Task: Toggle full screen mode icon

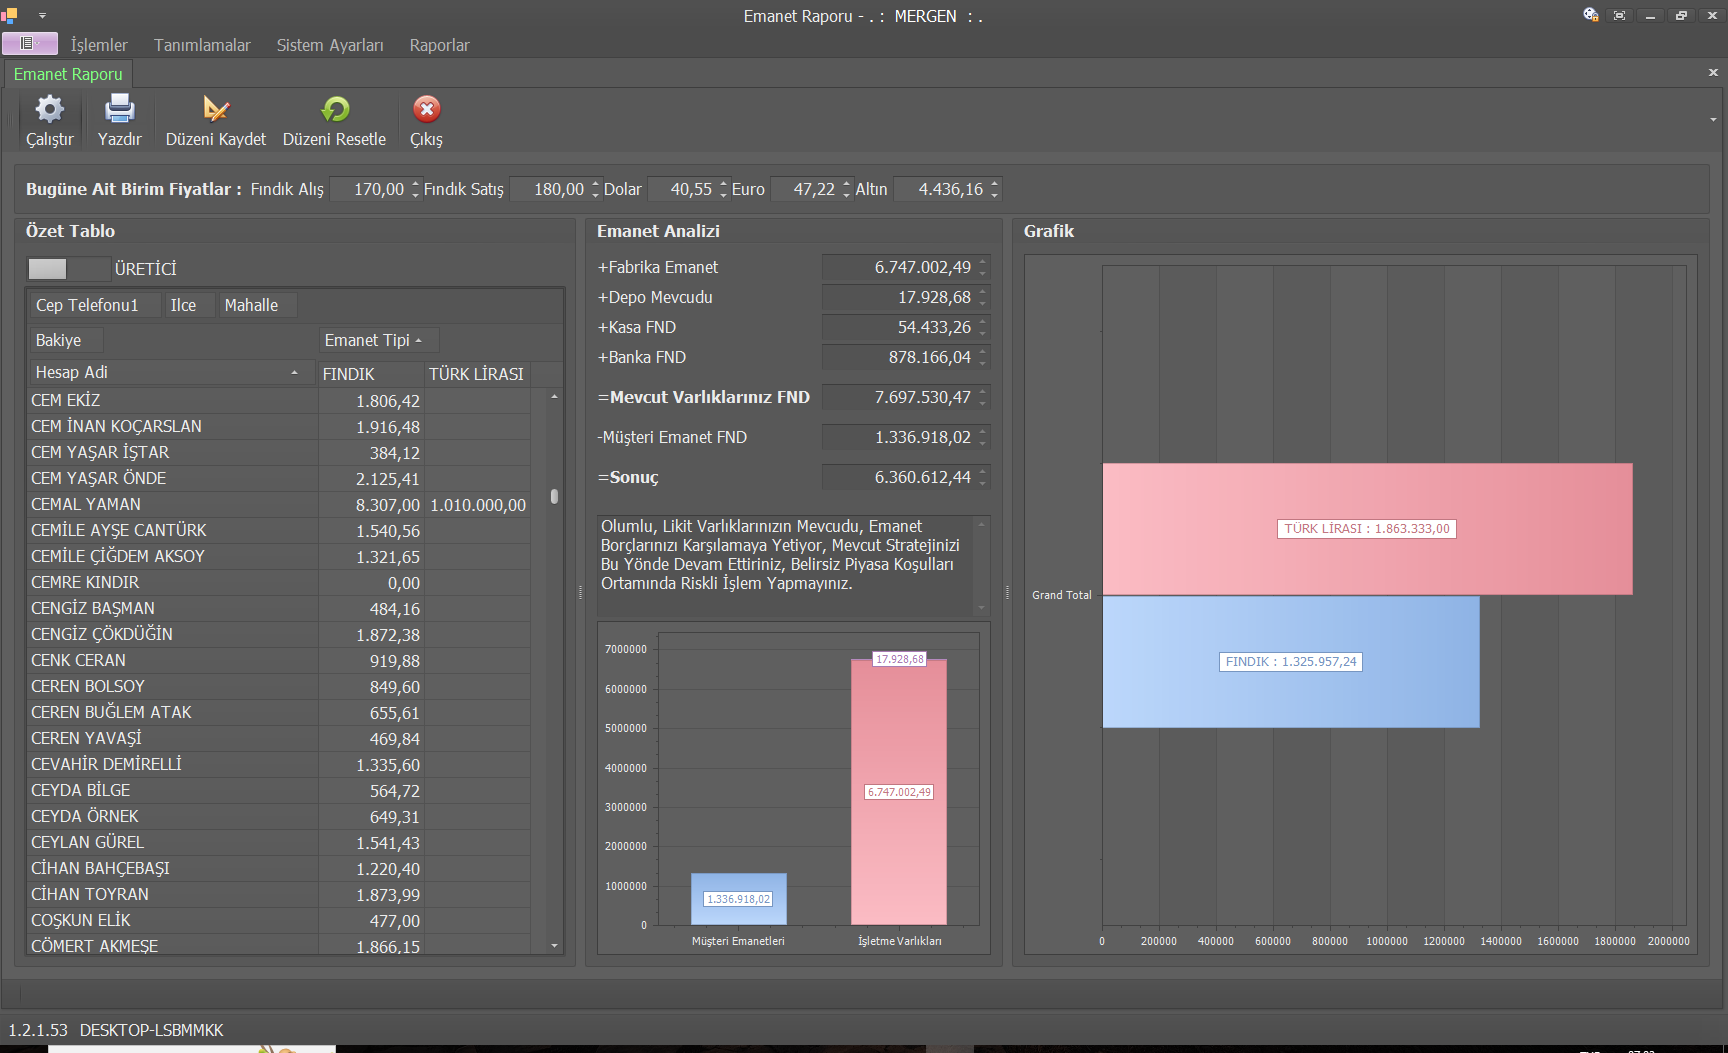Action: pos(1620,15)
